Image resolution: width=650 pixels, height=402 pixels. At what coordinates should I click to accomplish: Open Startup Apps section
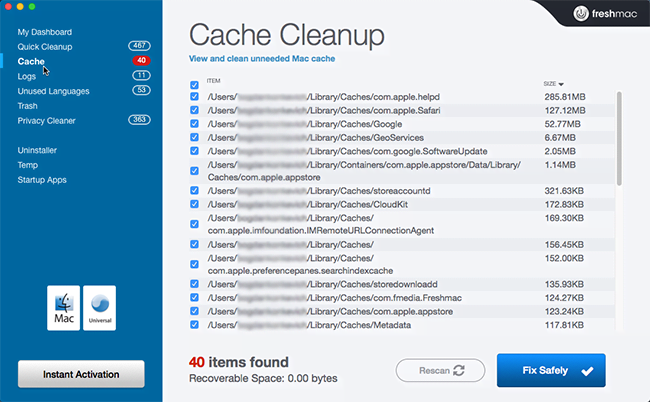42,180
